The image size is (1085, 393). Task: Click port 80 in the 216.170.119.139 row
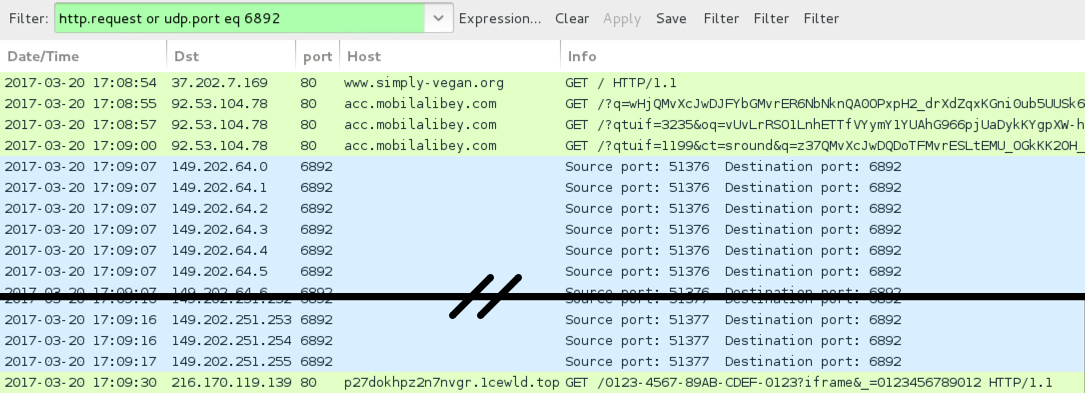tap(309, 383)
